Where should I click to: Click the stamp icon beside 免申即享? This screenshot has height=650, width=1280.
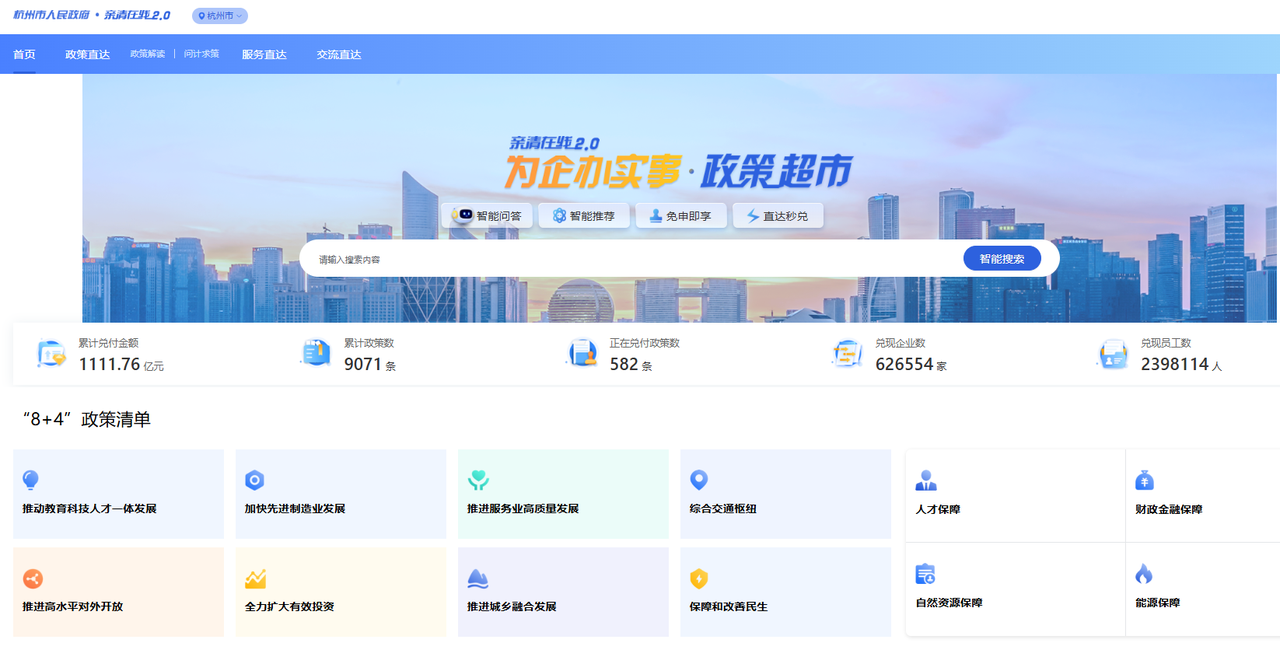click(656, 216)
